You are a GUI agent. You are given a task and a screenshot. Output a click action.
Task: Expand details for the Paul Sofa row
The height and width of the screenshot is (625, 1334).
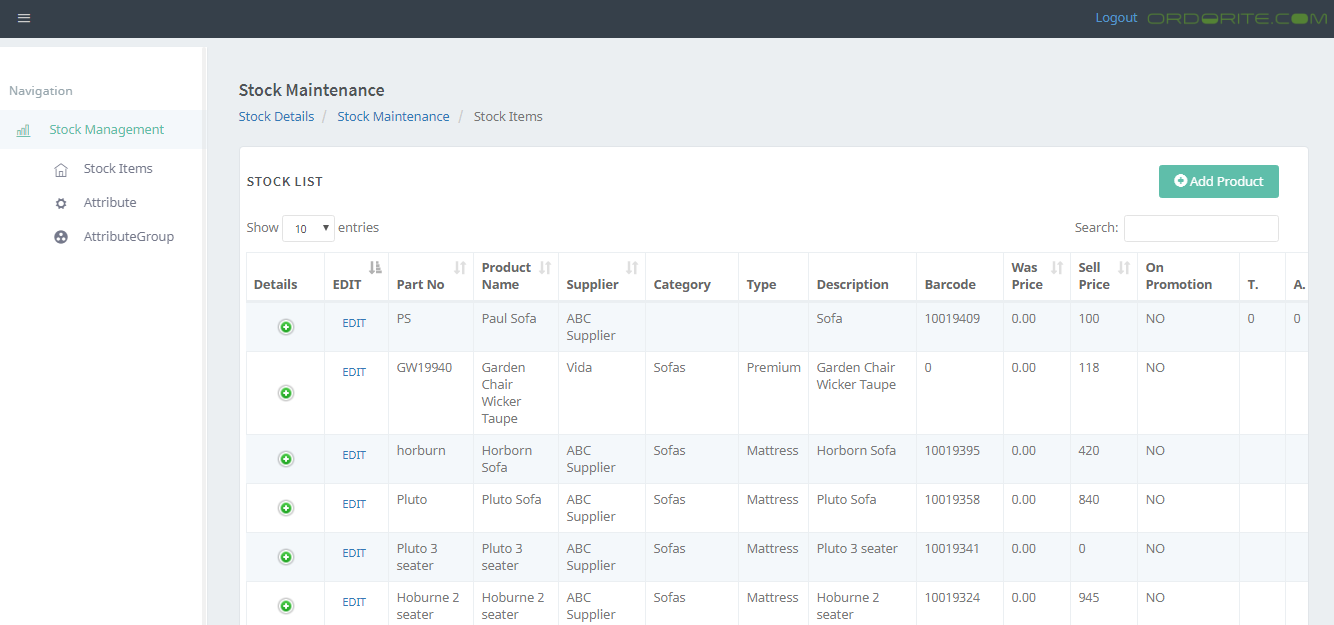[x=286, y=327]
